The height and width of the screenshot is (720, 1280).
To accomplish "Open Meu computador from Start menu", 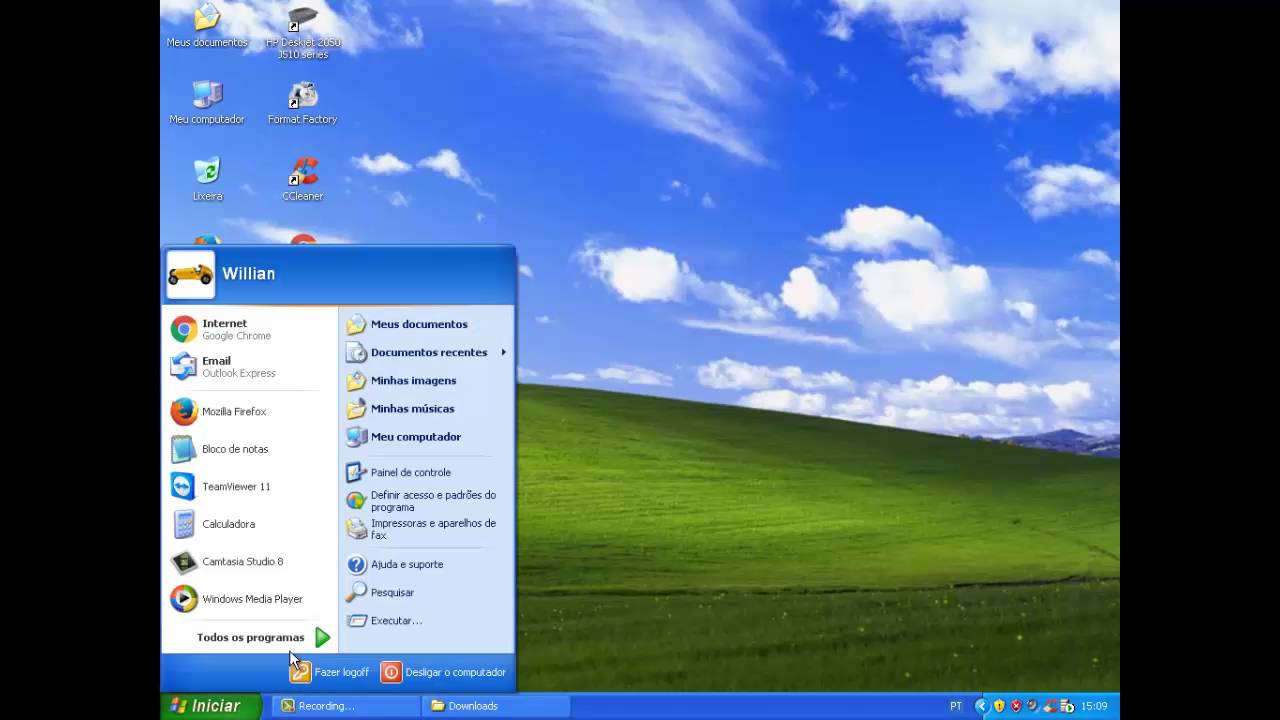I will tap(426, 436).
